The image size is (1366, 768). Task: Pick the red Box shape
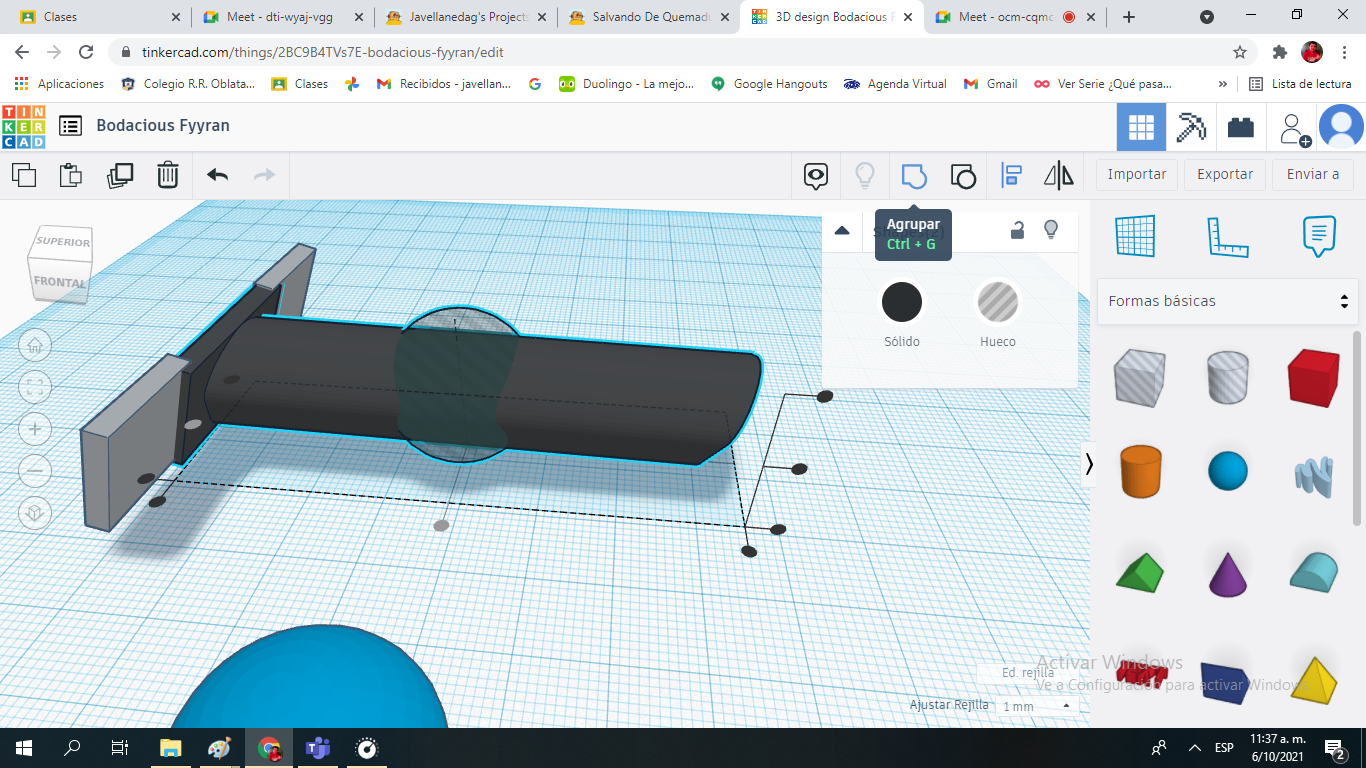tap(1313, 376)
